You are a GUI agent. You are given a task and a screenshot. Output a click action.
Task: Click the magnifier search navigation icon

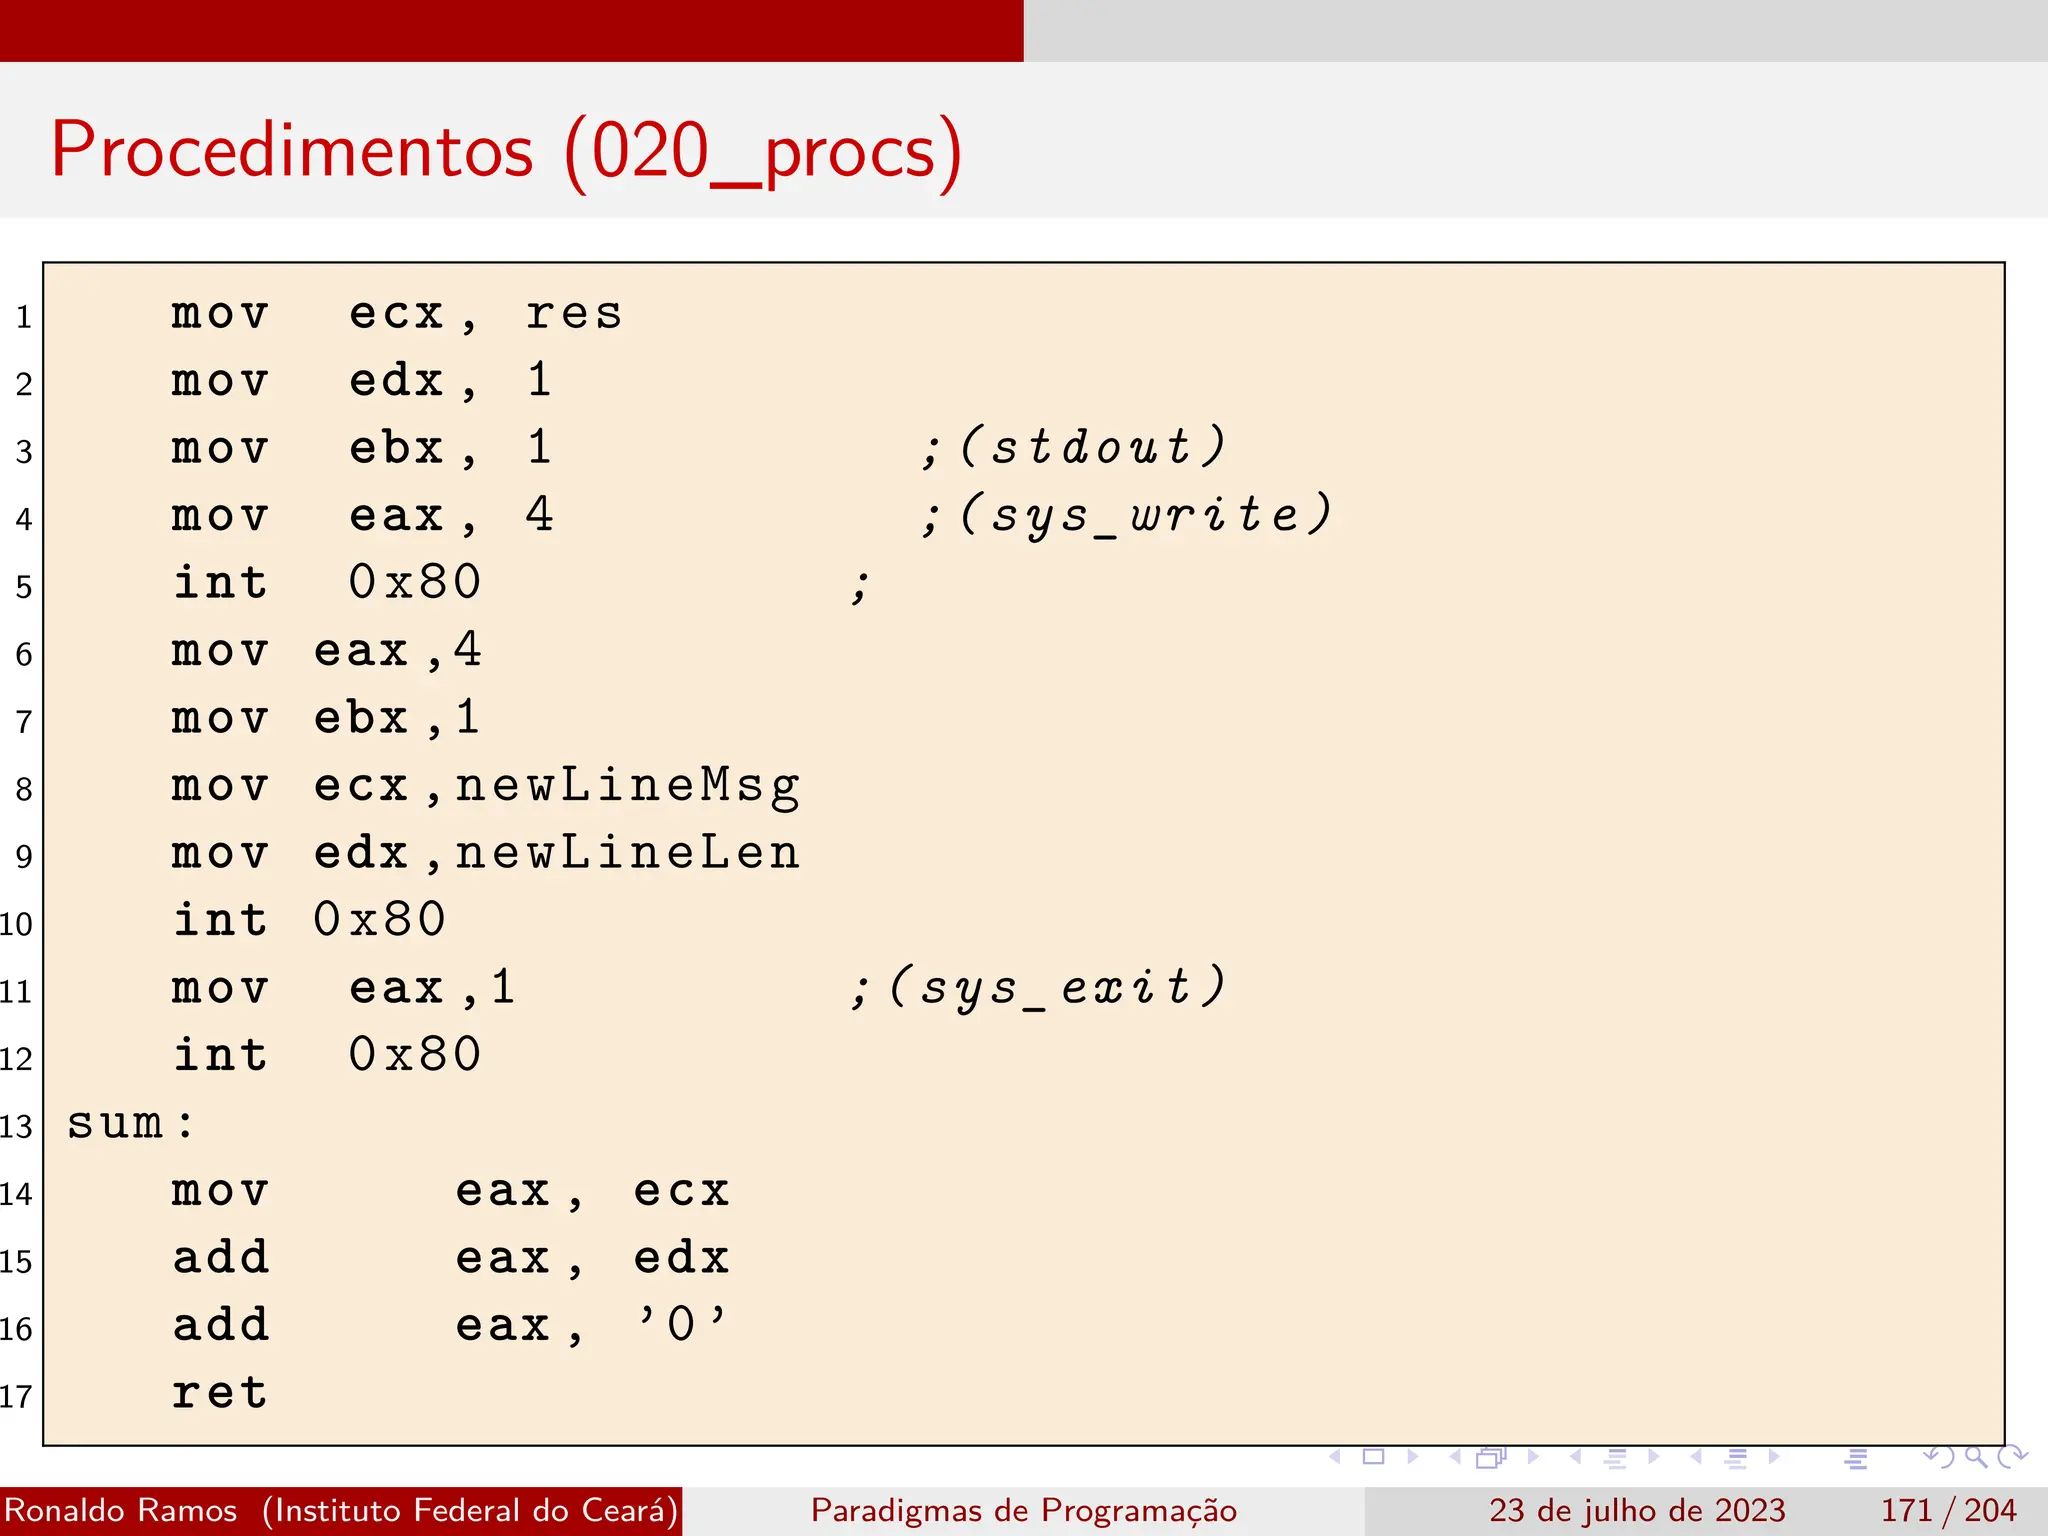click(x=1976, y=1457)
